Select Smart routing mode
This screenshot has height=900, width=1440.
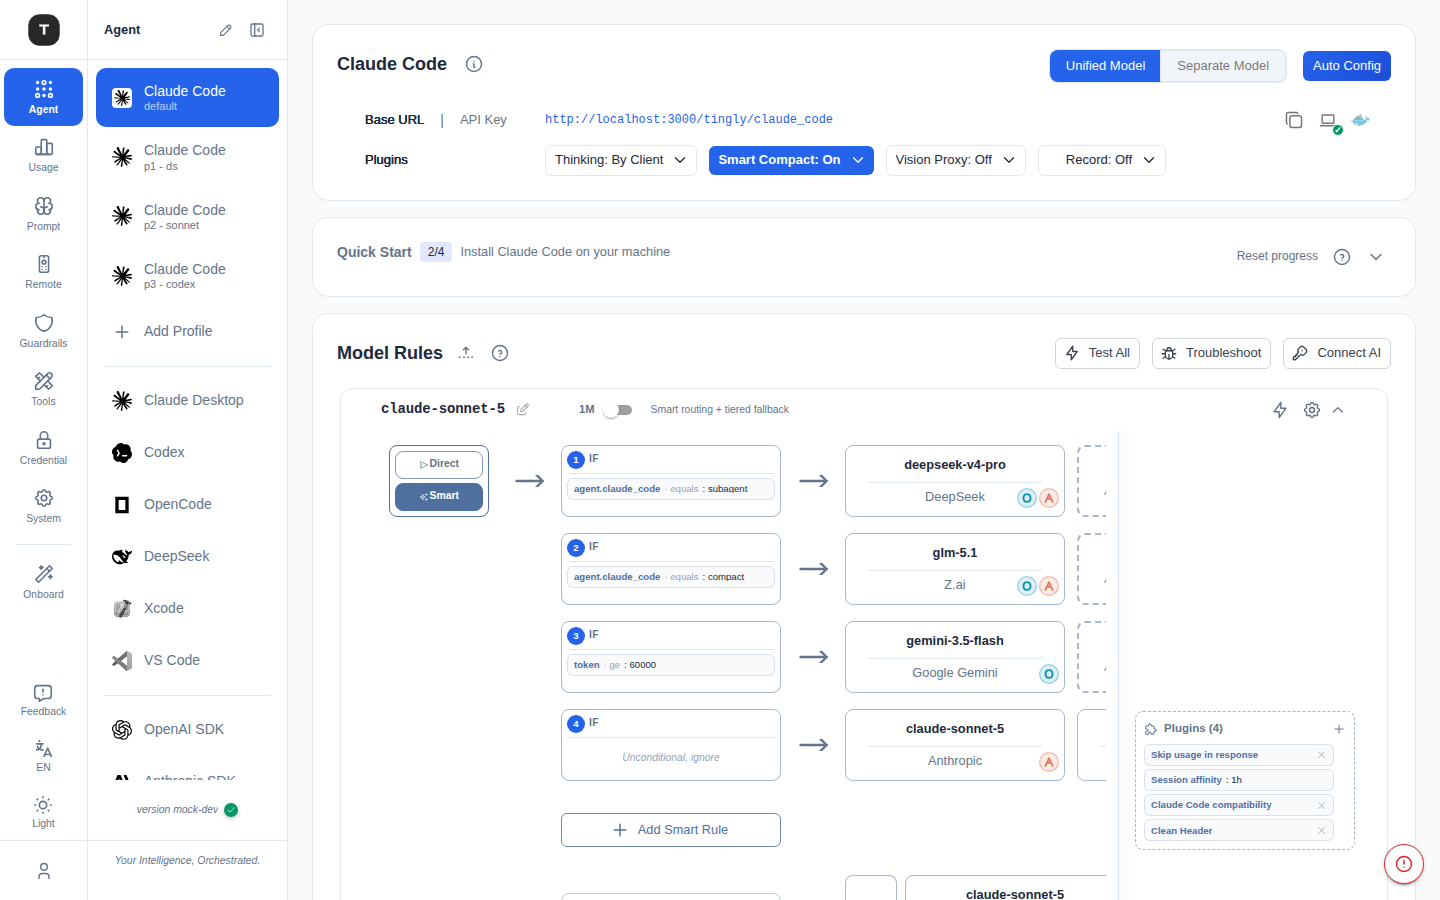pyautogui.click(x=439, y=496)
